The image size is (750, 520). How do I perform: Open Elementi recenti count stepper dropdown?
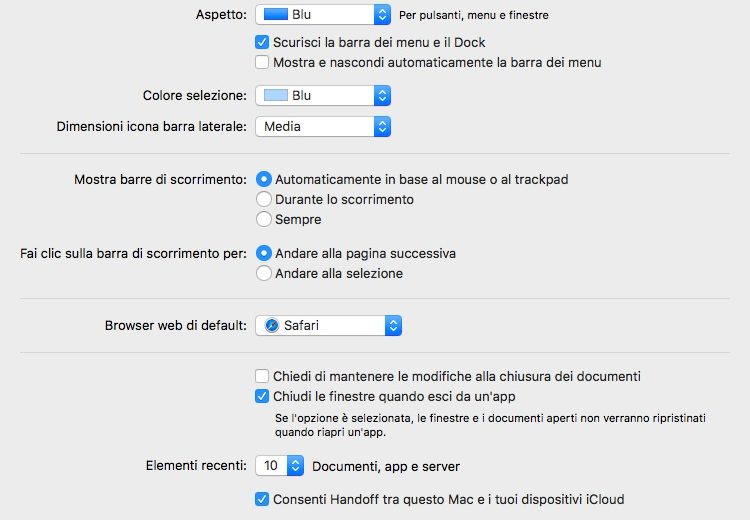pos(295,466)
